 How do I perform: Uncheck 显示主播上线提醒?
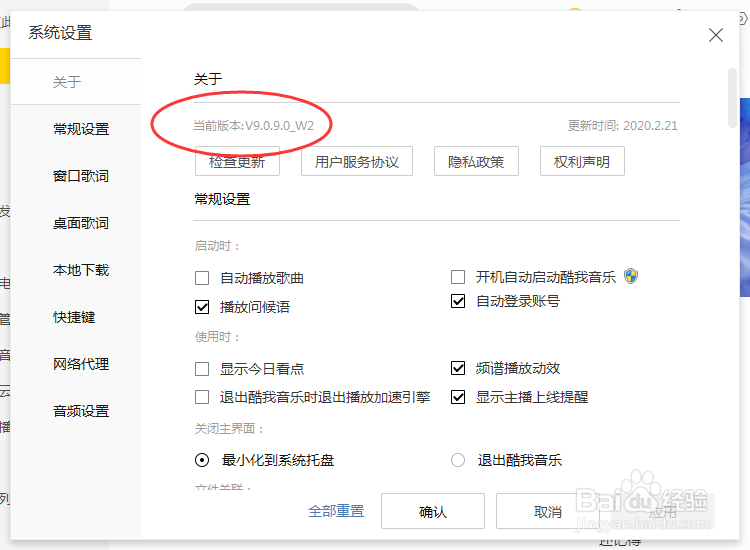click(x=458, y=397)
